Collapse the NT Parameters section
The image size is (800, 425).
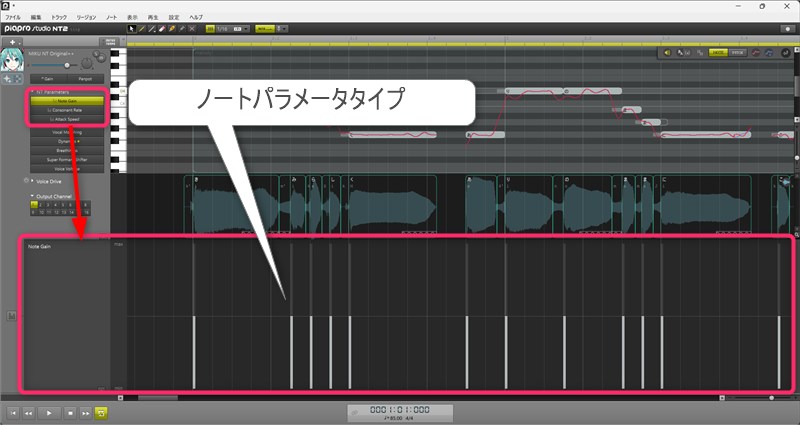coord(33,92)
